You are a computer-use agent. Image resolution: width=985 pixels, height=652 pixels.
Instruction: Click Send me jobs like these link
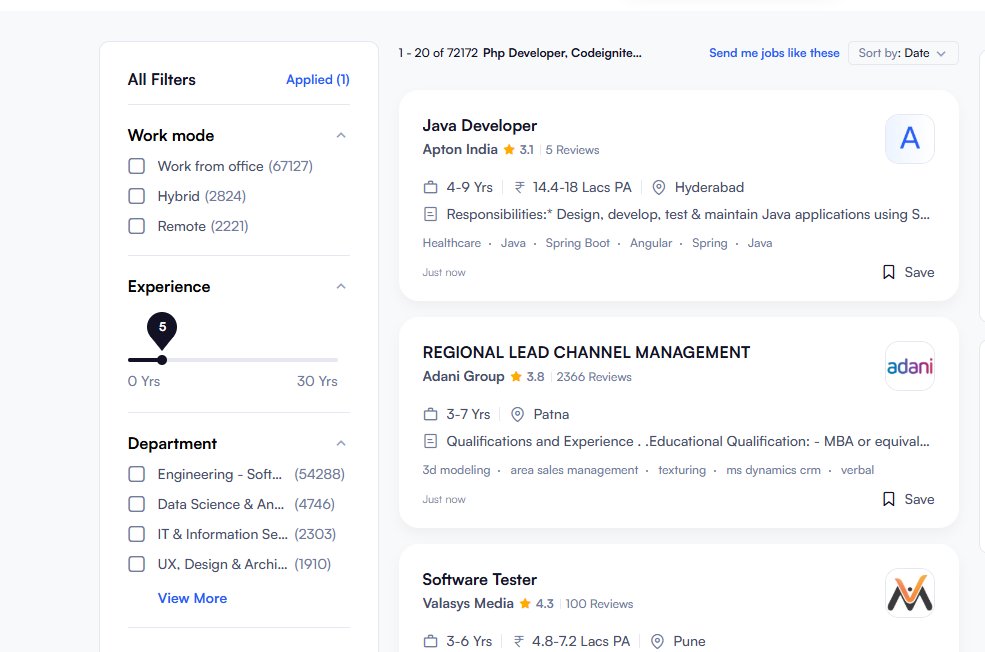774,53
